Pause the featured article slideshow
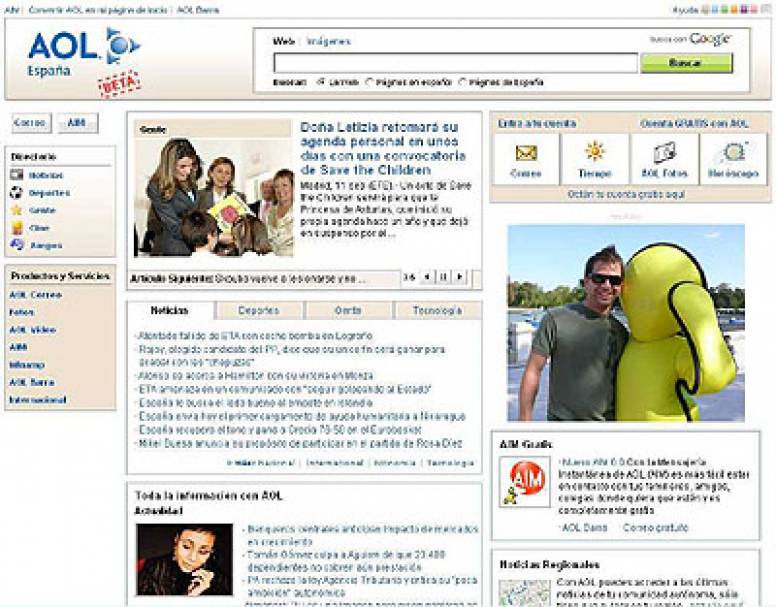The height and width of the screenshot is (607, 776). pos(443,276)
